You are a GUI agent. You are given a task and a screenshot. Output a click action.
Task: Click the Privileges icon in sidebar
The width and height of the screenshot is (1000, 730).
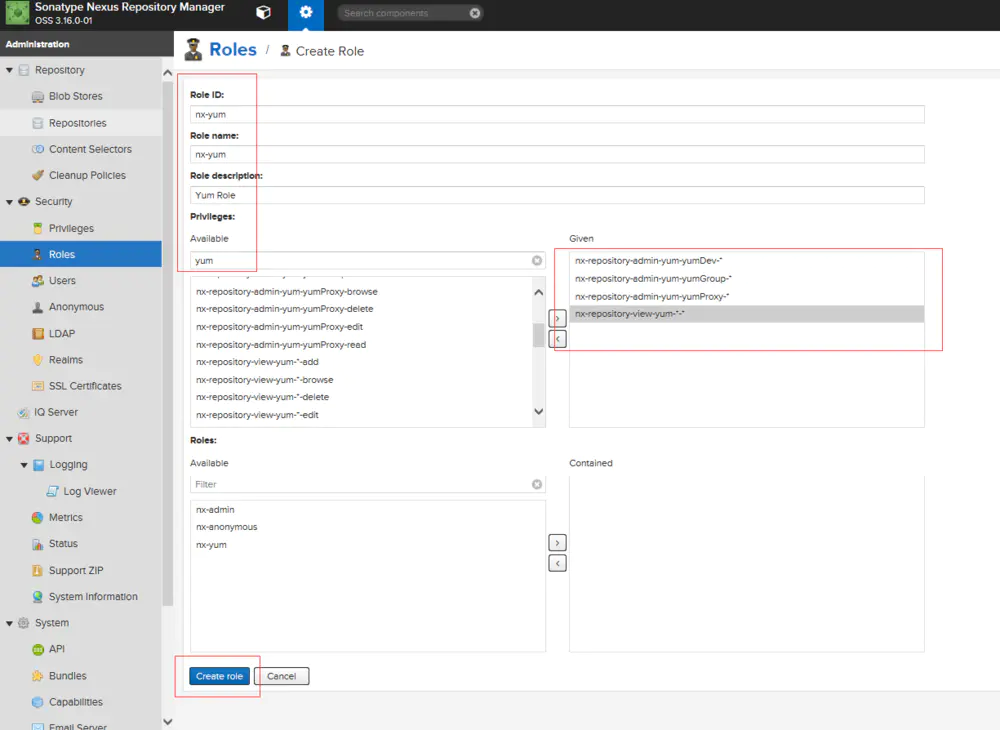click(38, 228)
